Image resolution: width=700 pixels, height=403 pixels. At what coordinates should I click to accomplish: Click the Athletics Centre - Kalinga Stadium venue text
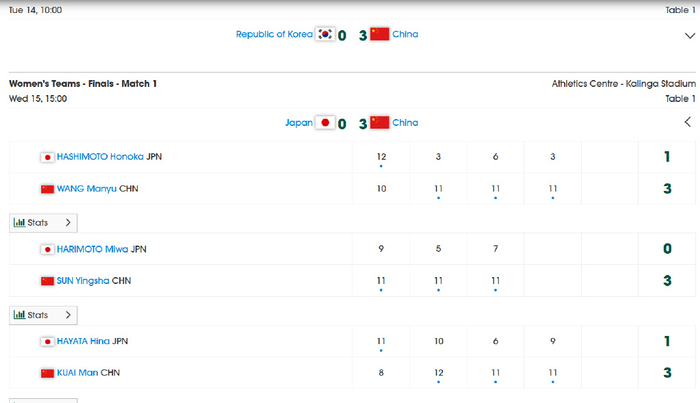click(623, 84)
